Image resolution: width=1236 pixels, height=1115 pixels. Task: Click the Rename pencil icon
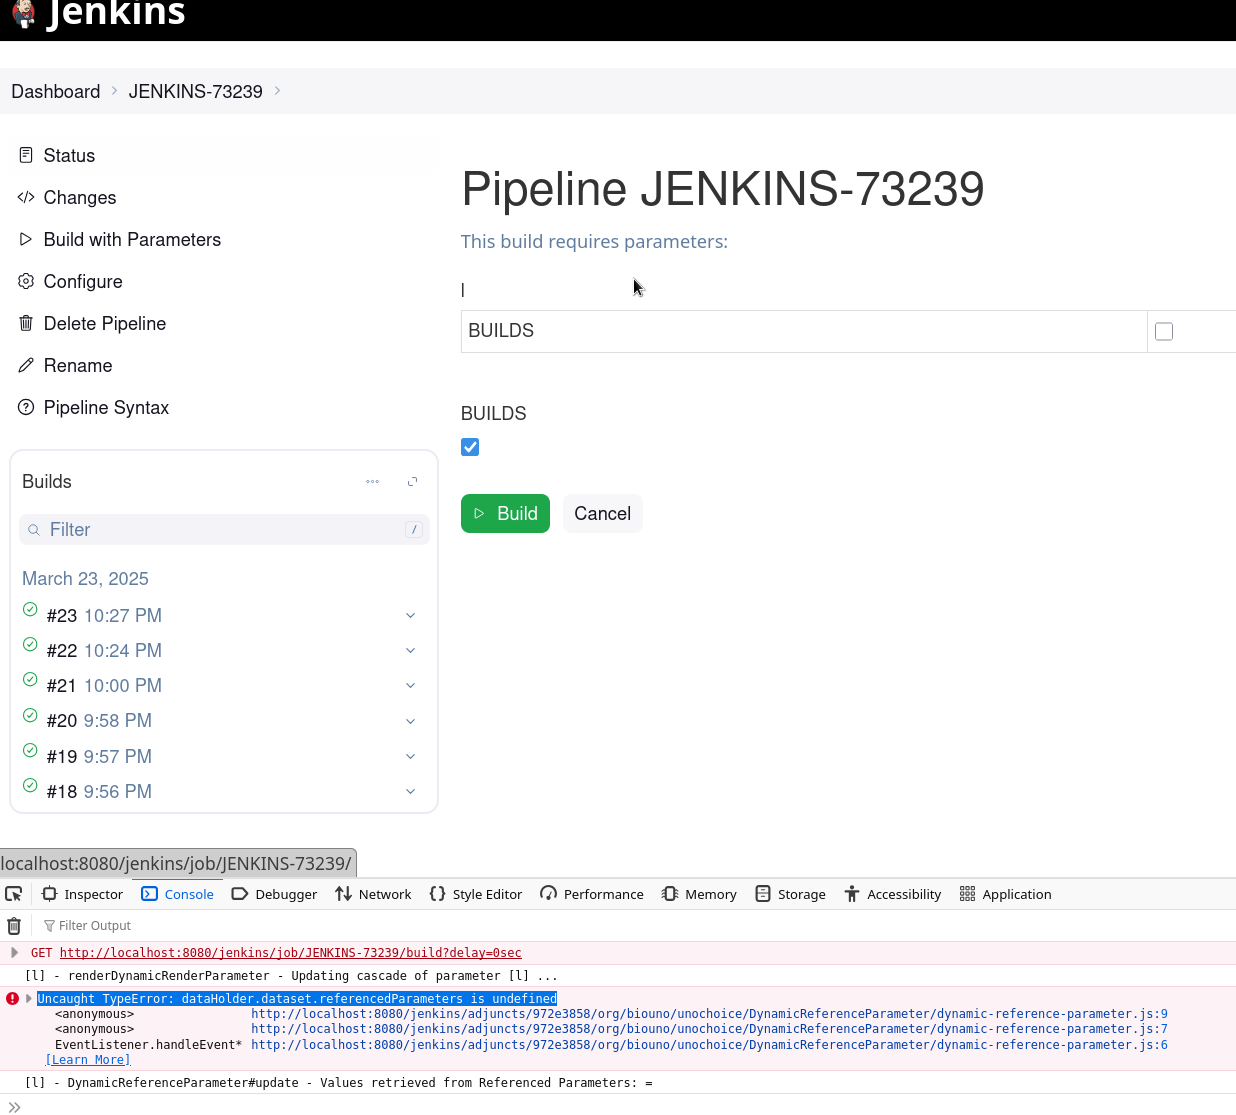[x=26, y=365]
